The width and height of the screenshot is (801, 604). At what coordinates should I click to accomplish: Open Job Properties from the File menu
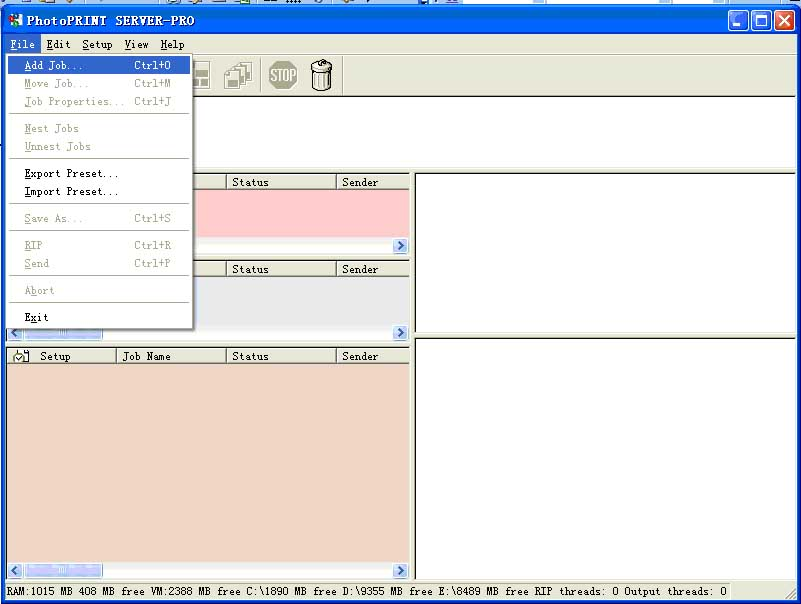pyautogui.click(x=99, y=101)
